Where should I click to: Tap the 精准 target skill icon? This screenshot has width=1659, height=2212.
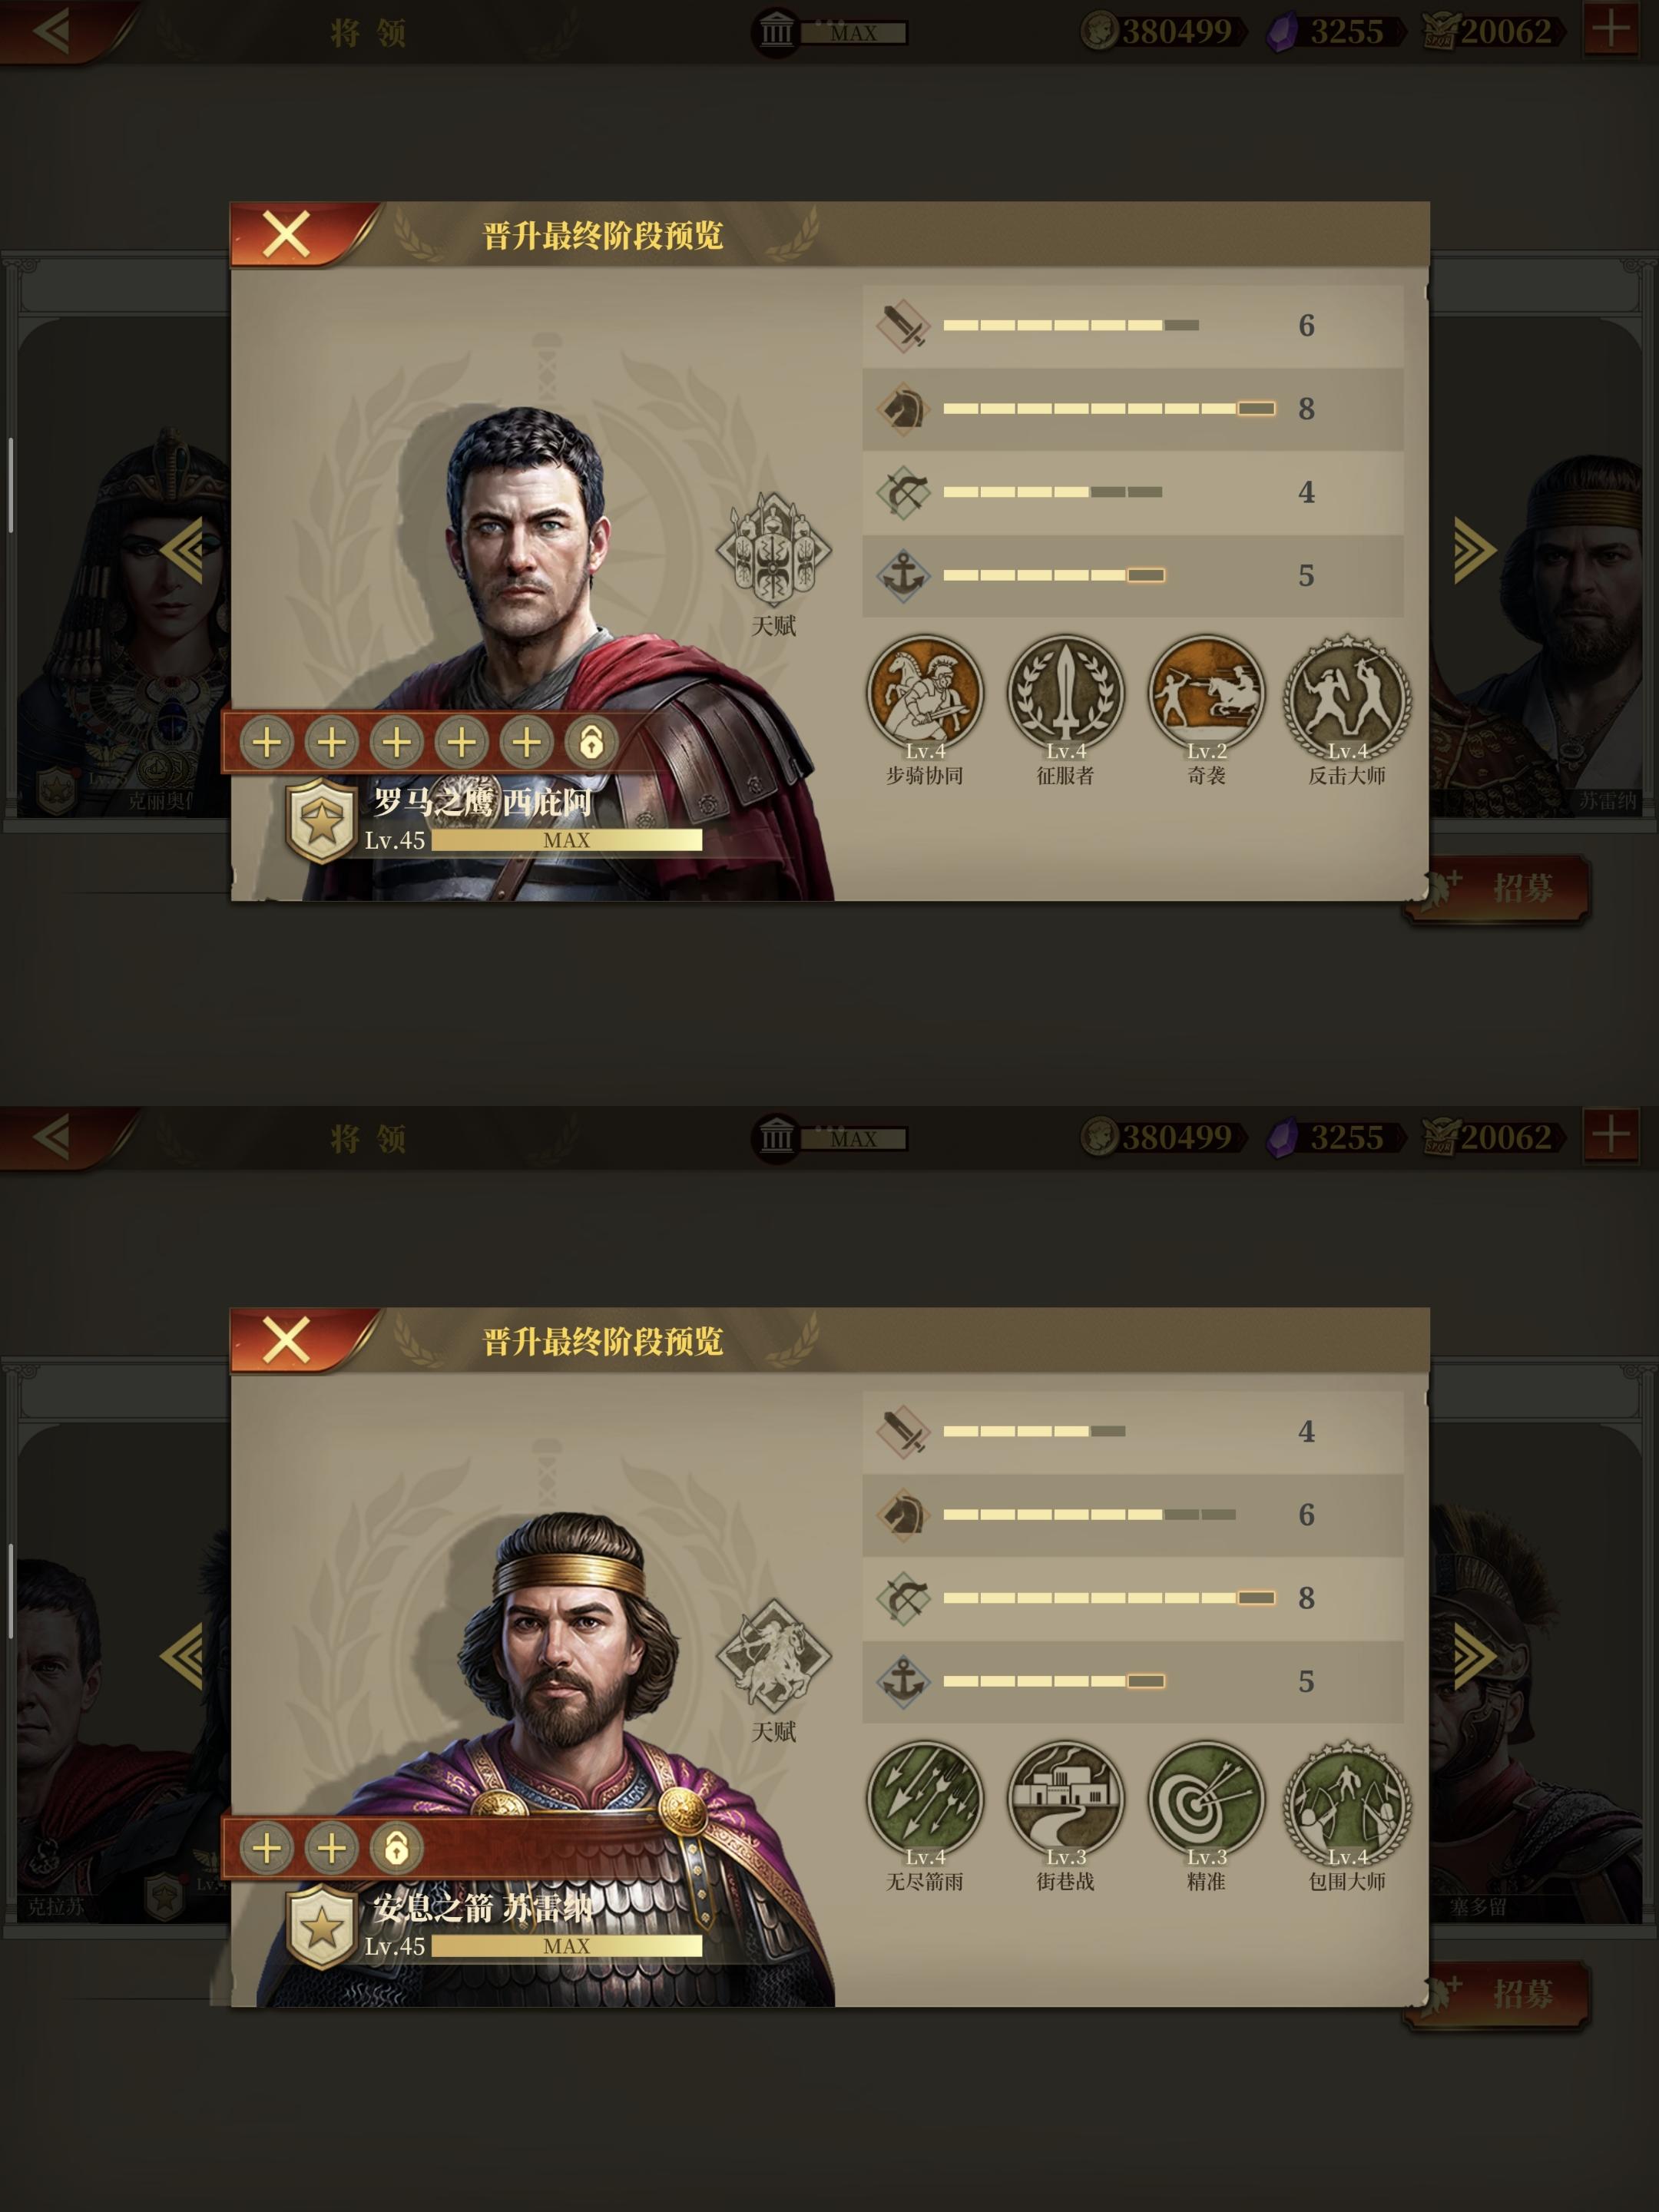pos(1206,1798)
